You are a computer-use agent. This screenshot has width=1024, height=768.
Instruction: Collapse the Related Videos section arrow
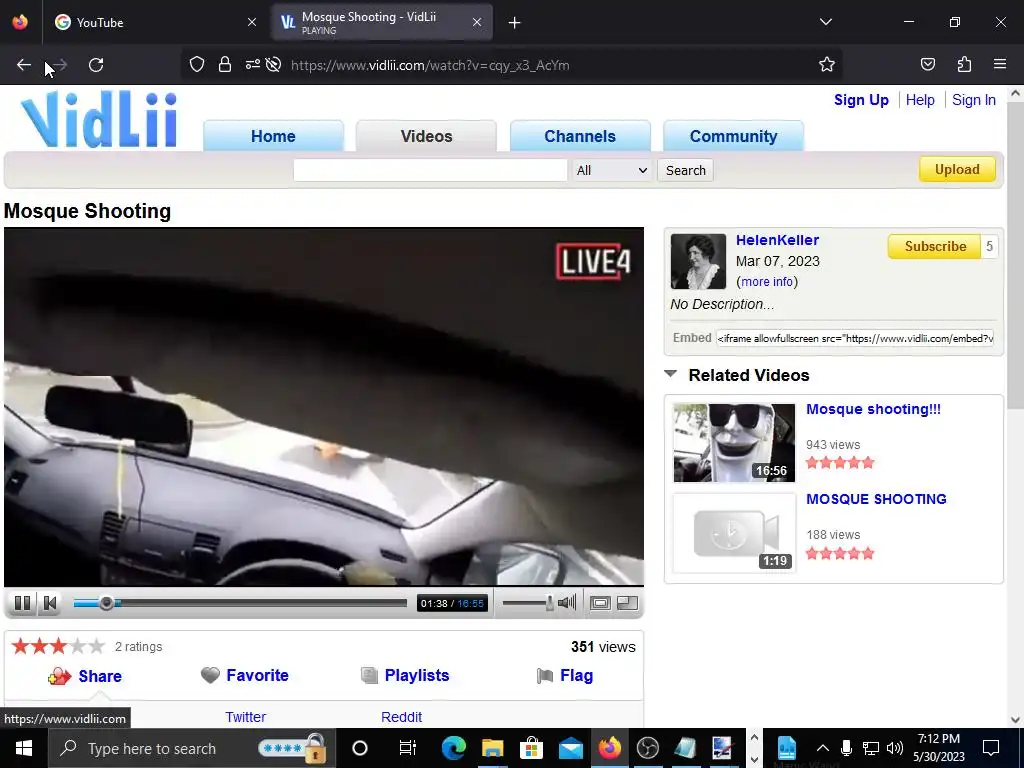[x=670, y=374]
